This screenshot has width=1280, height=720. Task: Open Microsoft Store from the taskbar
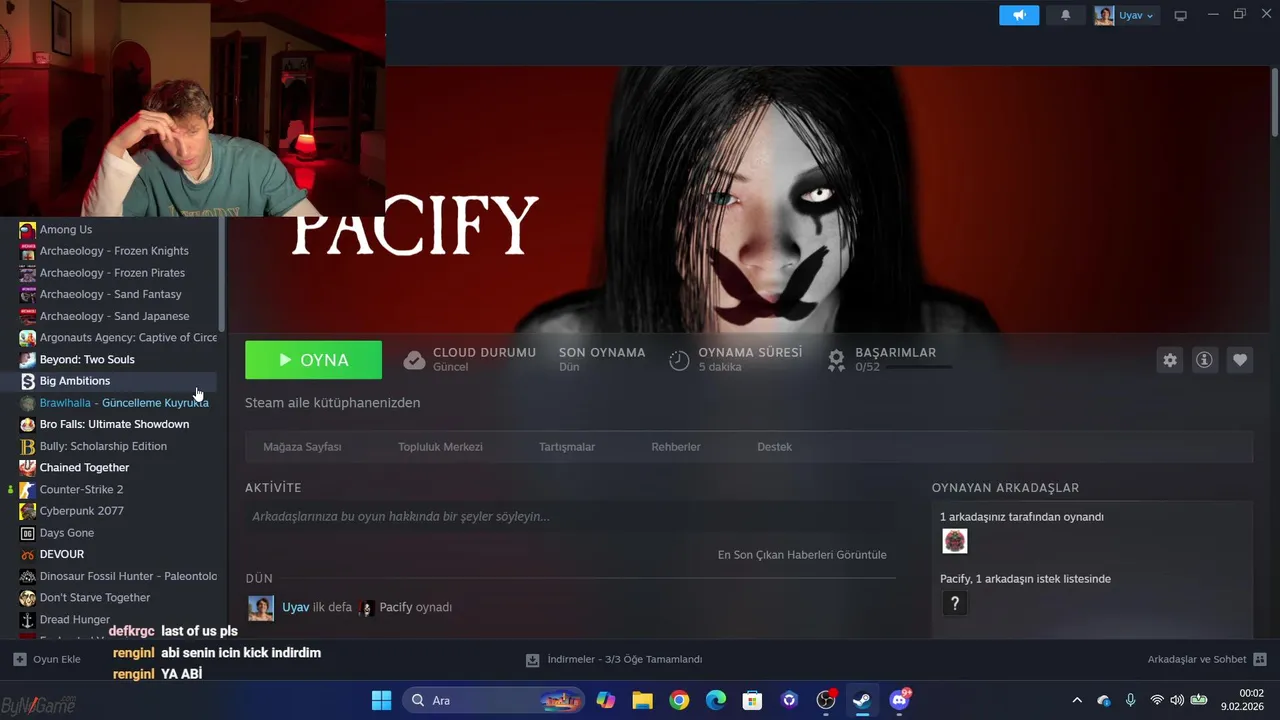coord(752,700)
